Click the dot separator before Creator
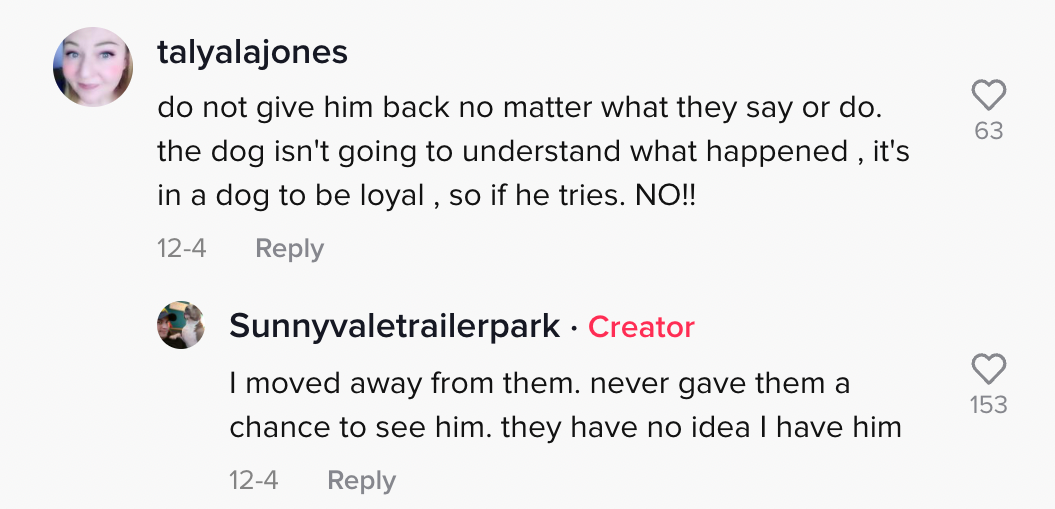This screenshot has height=509, width=1055. tap(574, 326)
